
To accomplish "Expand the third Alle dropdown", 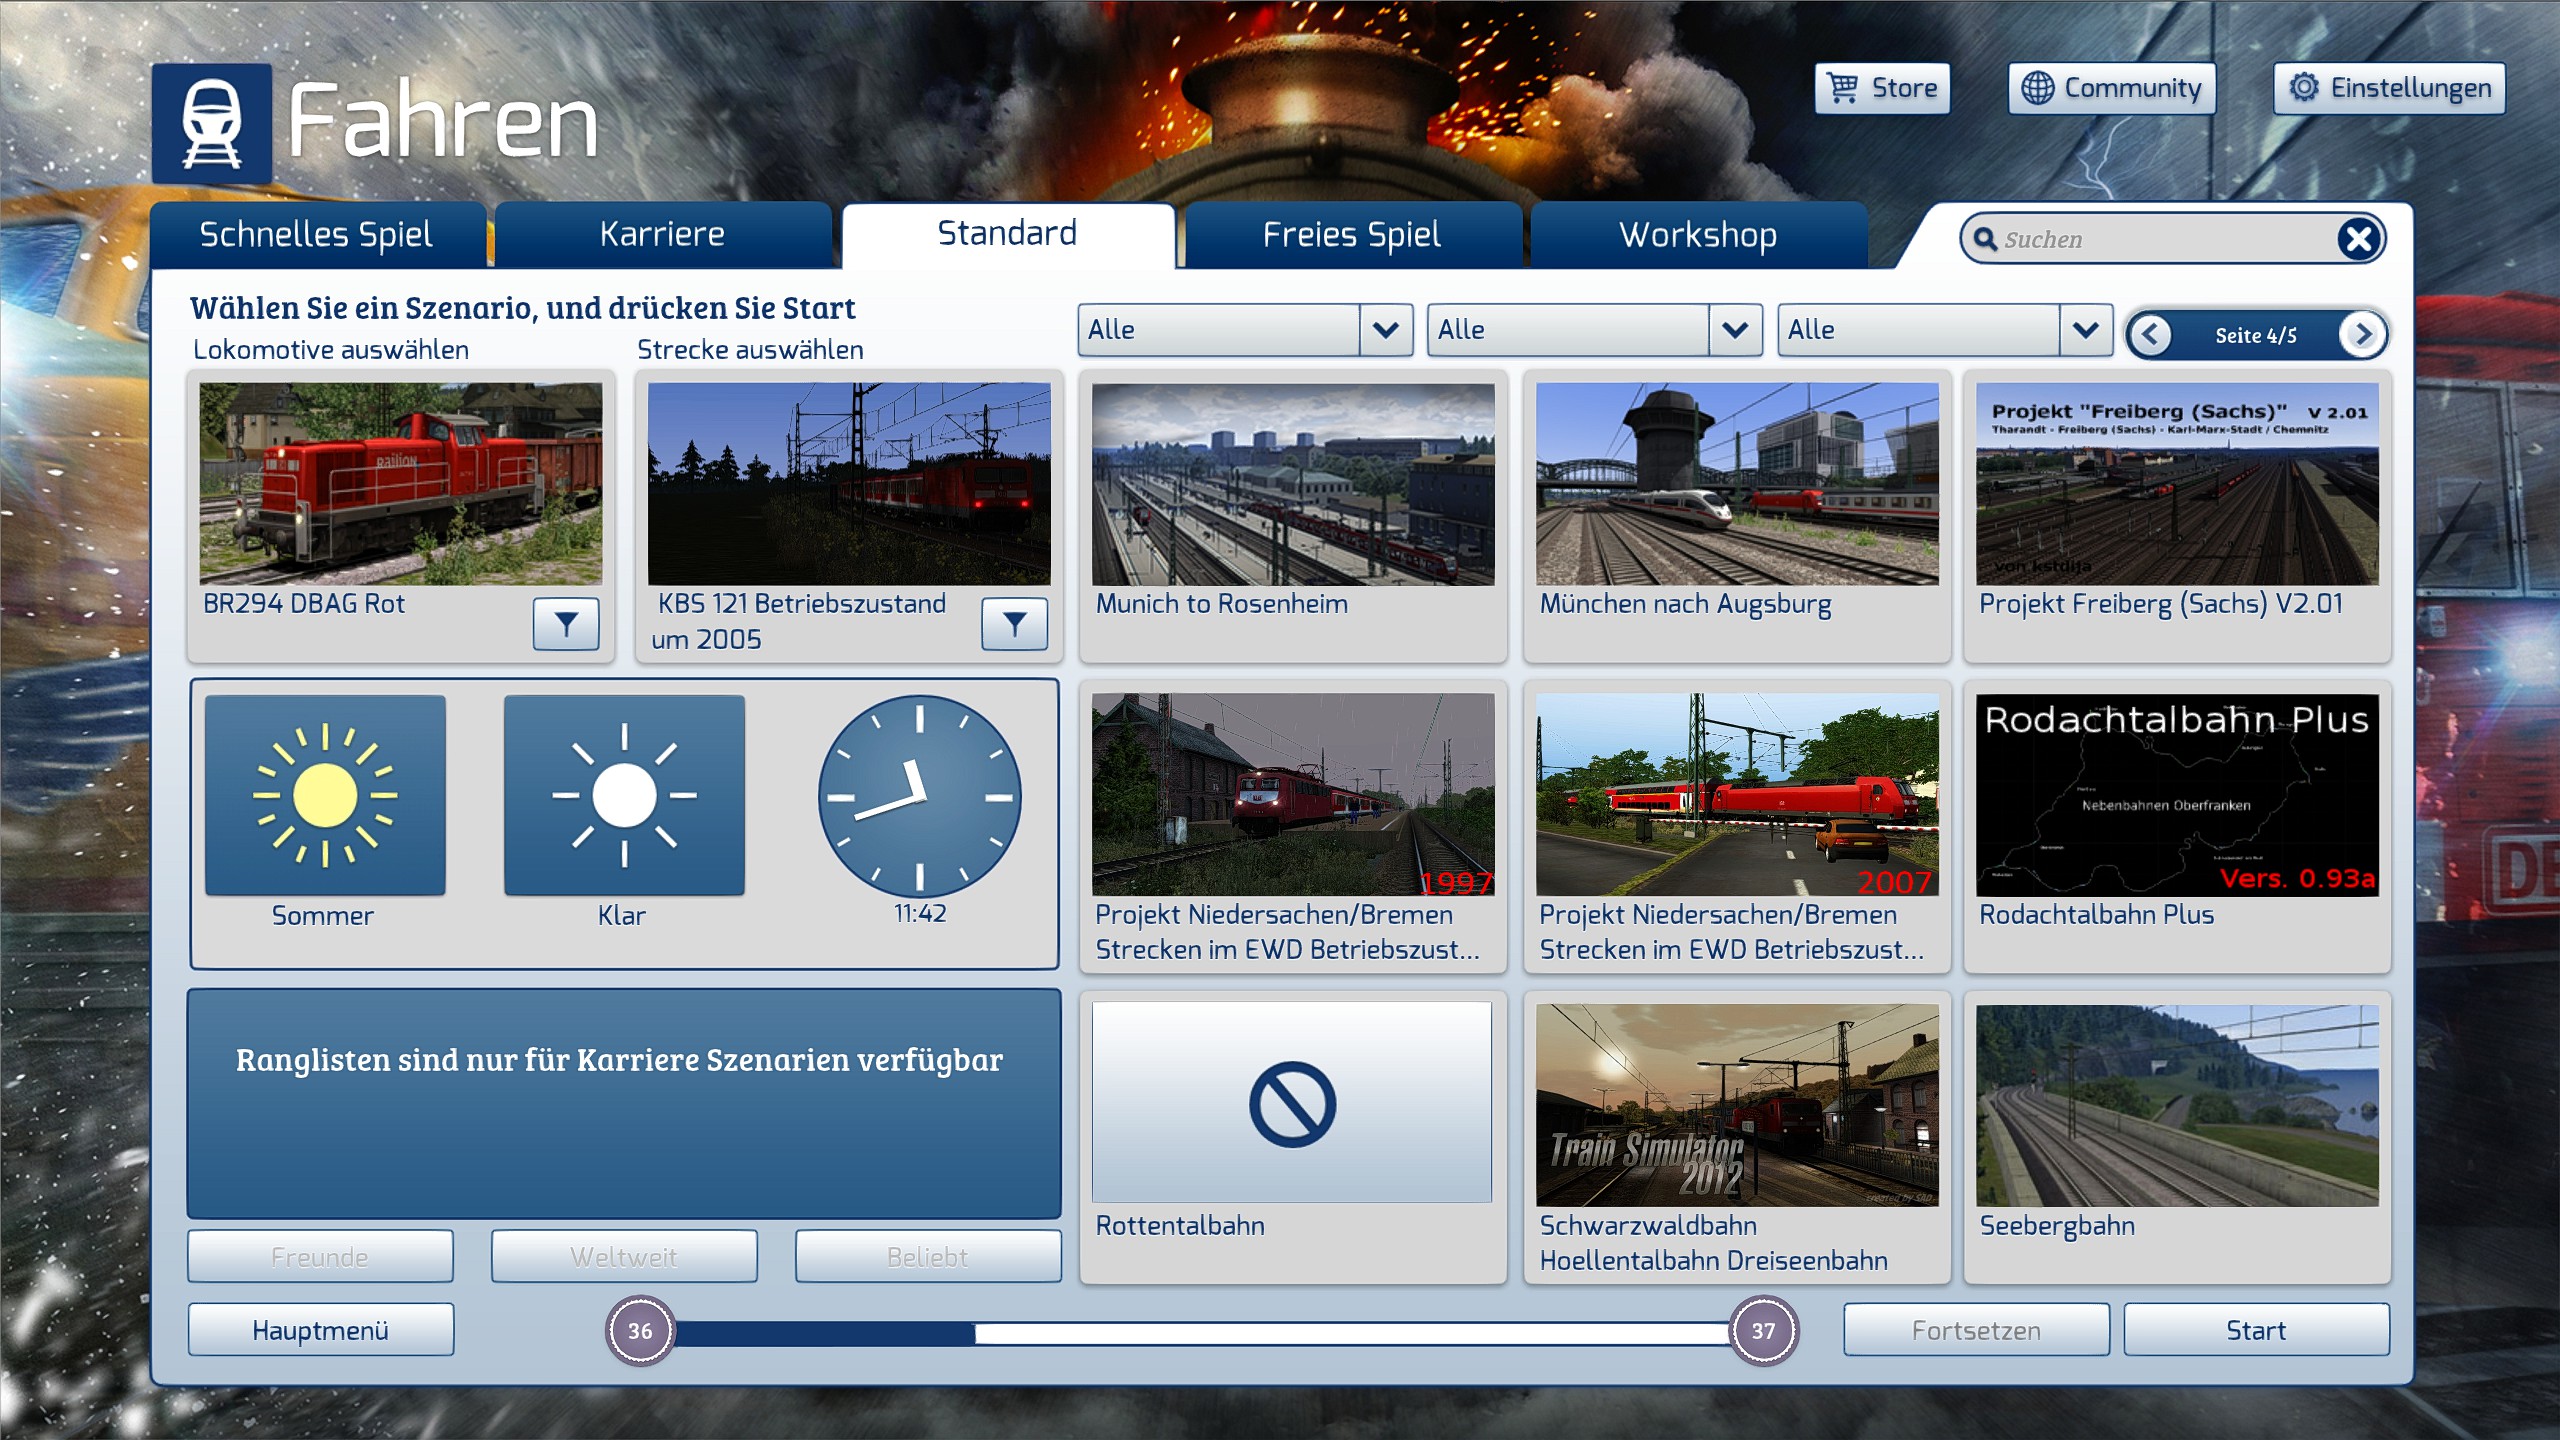I will (x=2085, y=330).
